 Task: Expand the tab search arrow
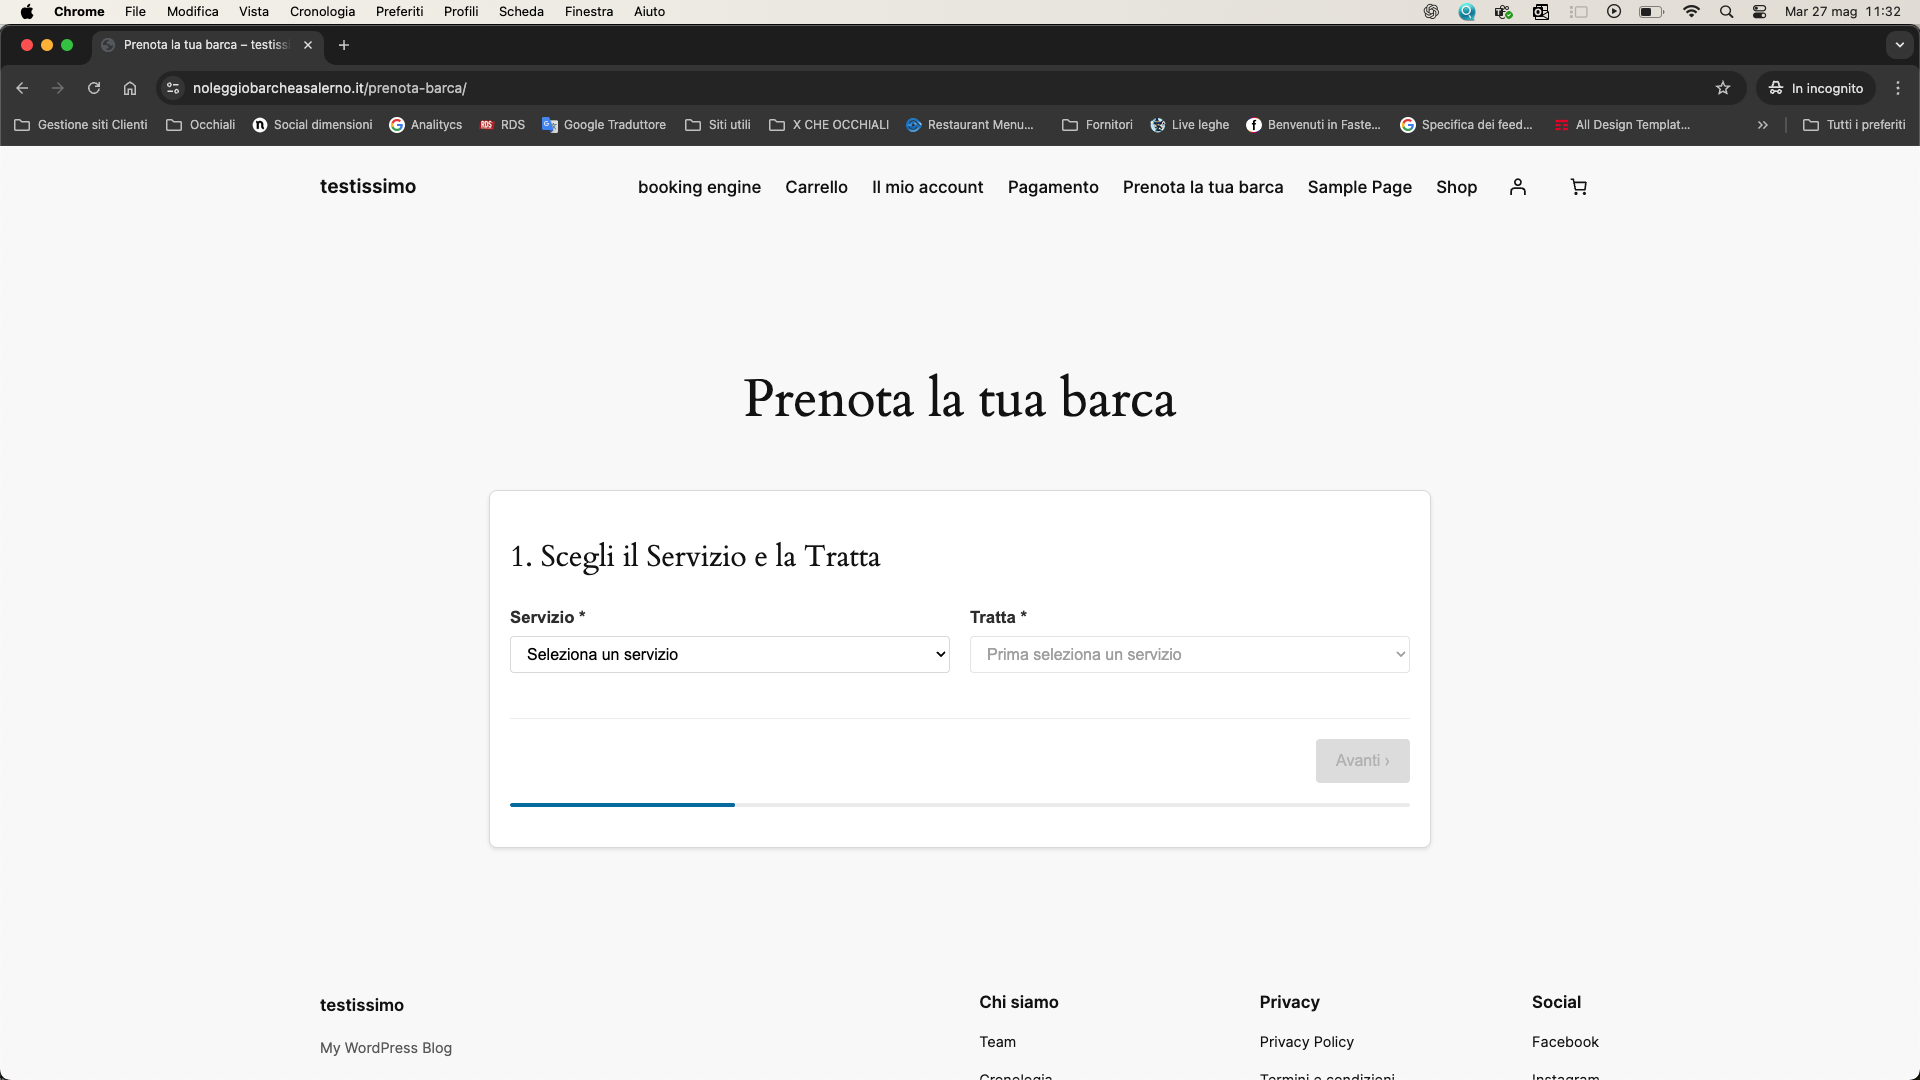pyautogui.click(x=1899, y=45)
